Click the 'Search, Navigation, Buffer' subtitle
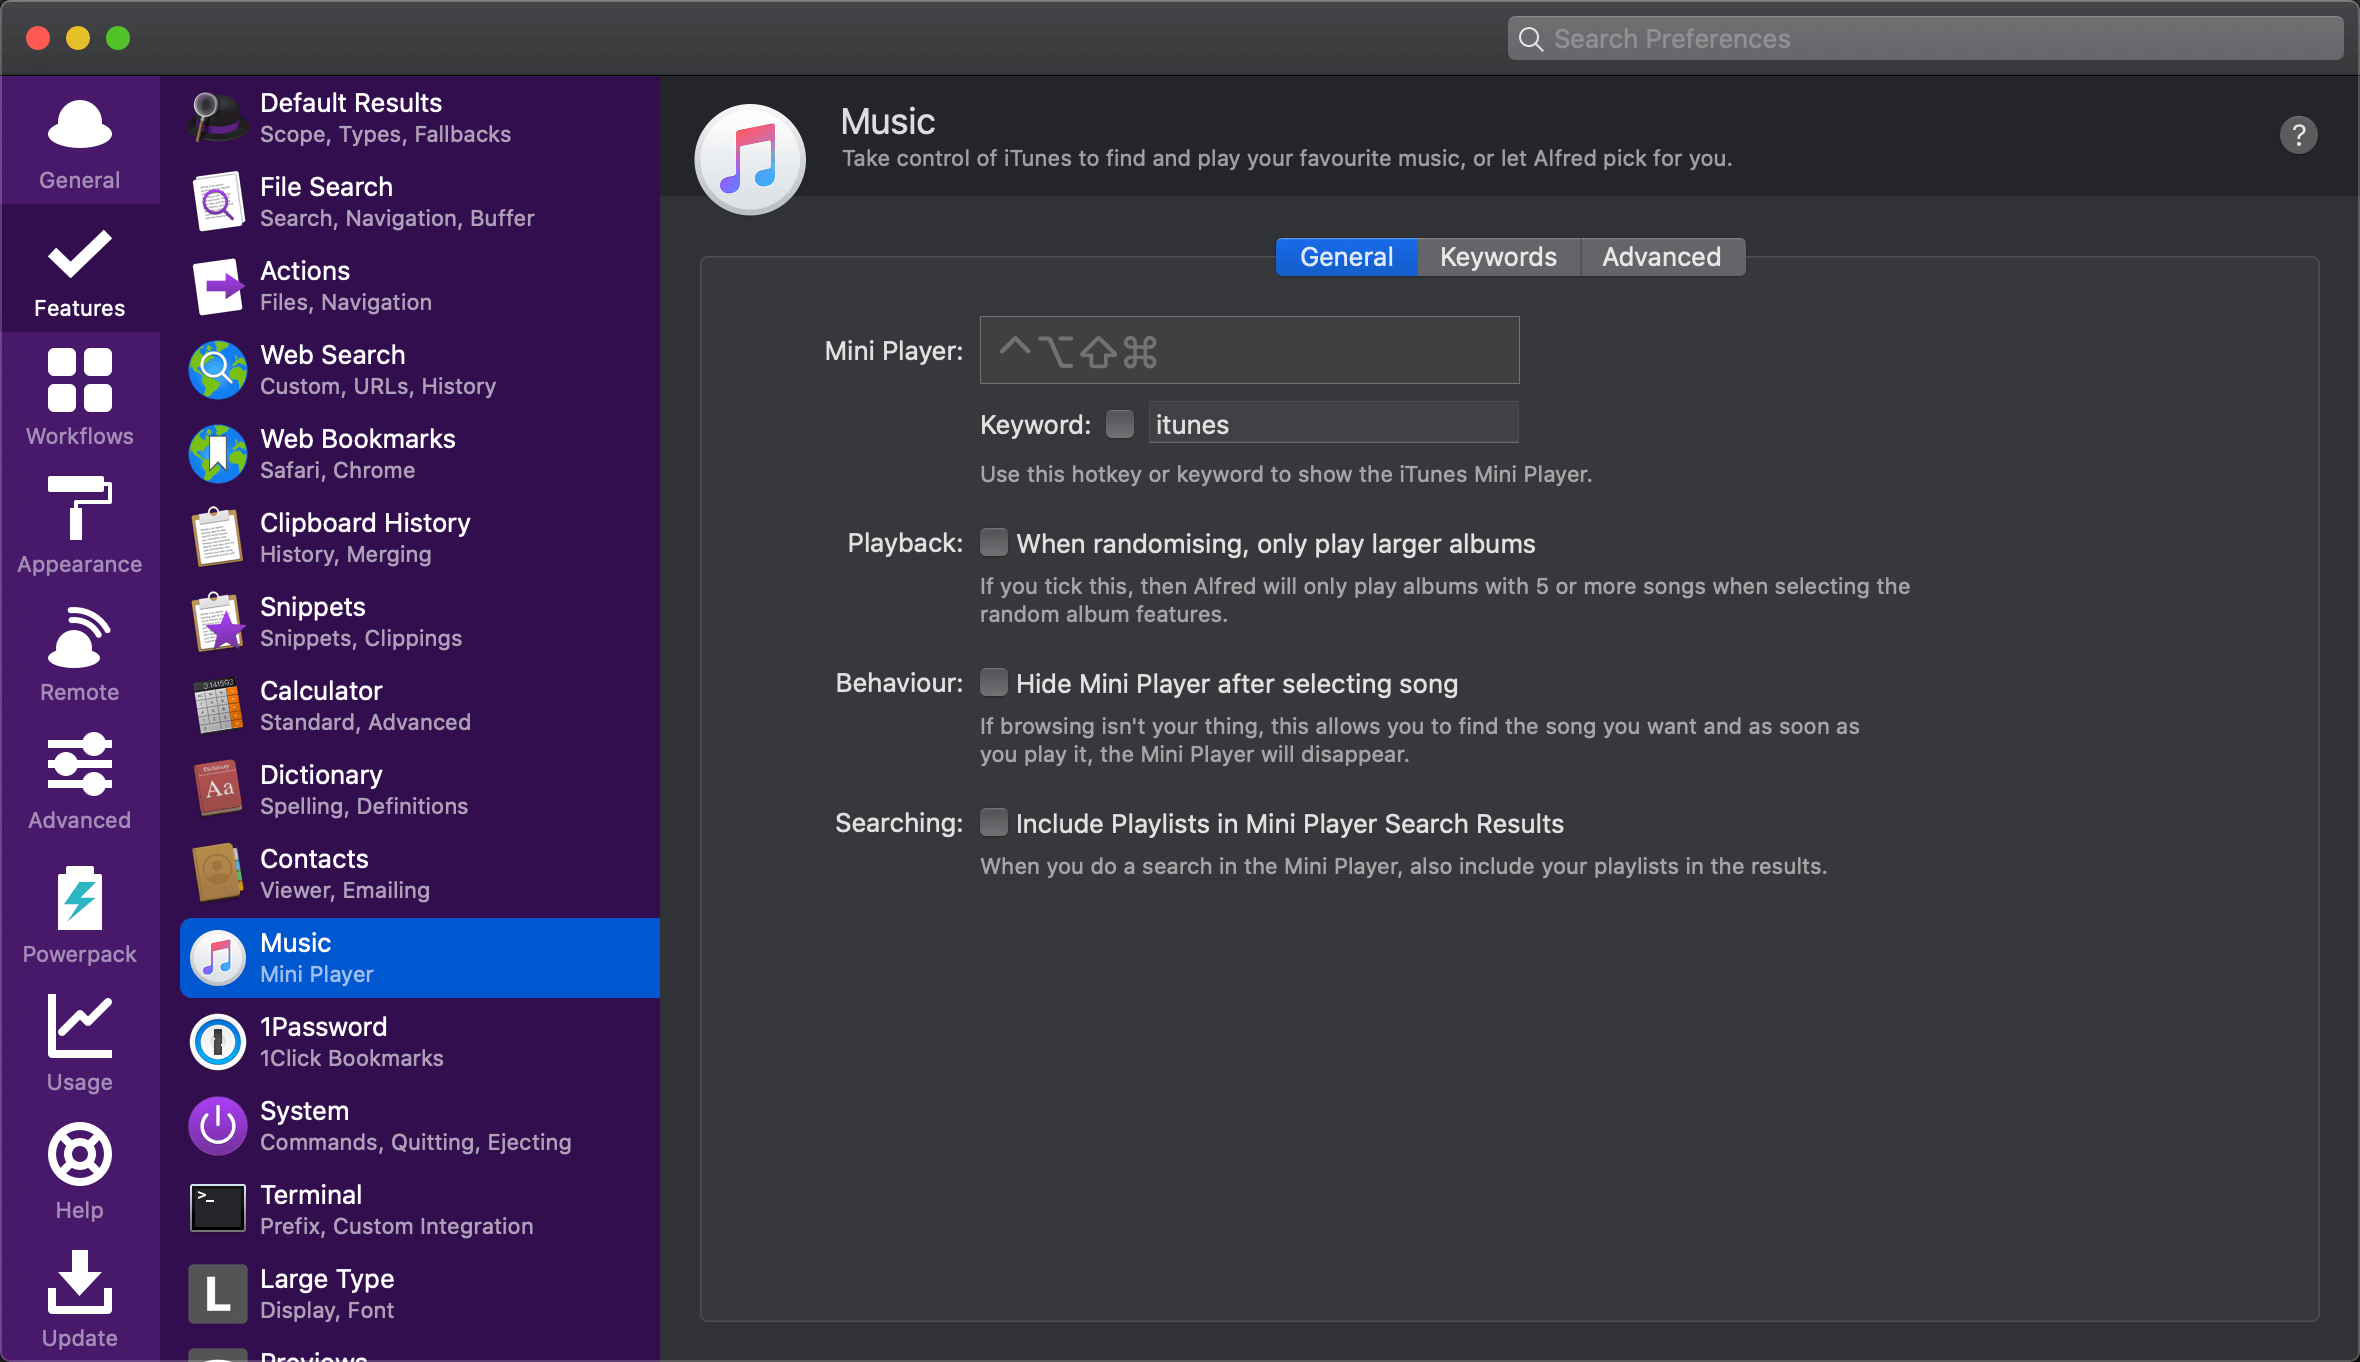The image size is (2360, 1362). click(x=397, y=218)
